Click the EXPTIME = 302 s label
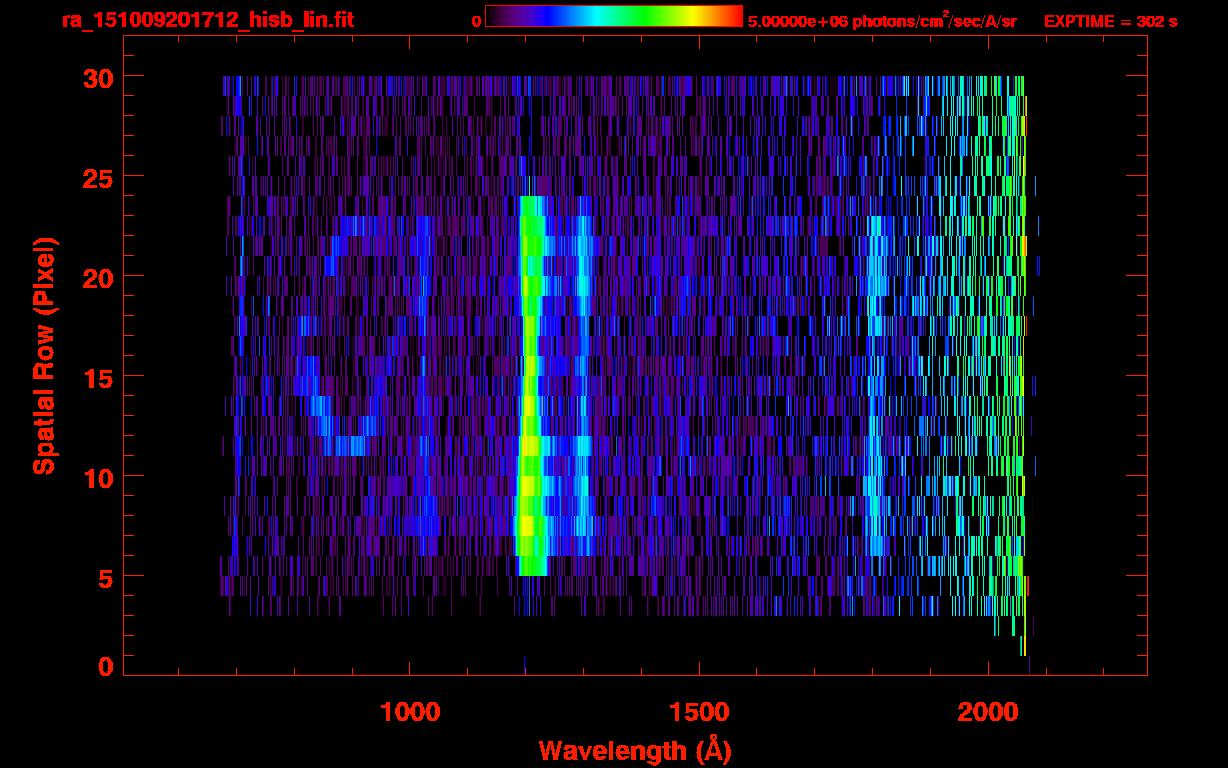The width and height of the screenshot is (1228, 768). click(x=1110, y=21)
